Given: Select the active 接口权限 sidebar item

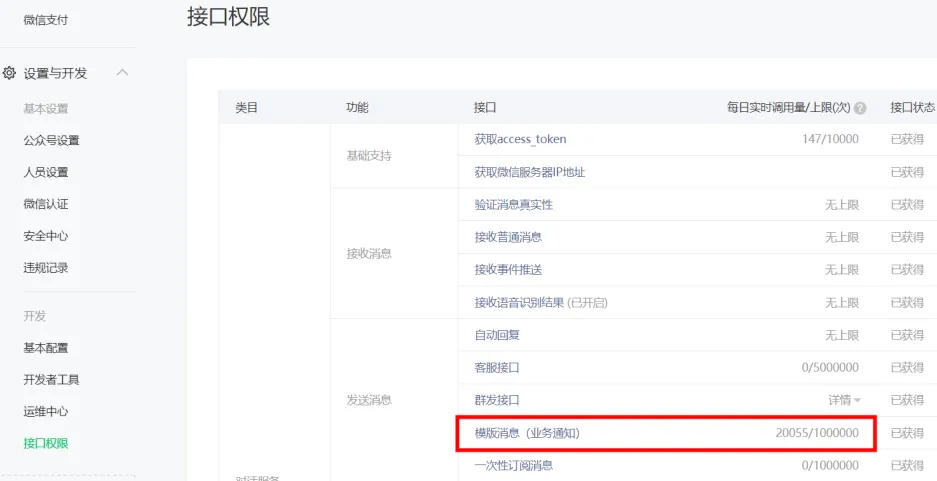Looking at the screenshot, I should click(x=45, y=443).
